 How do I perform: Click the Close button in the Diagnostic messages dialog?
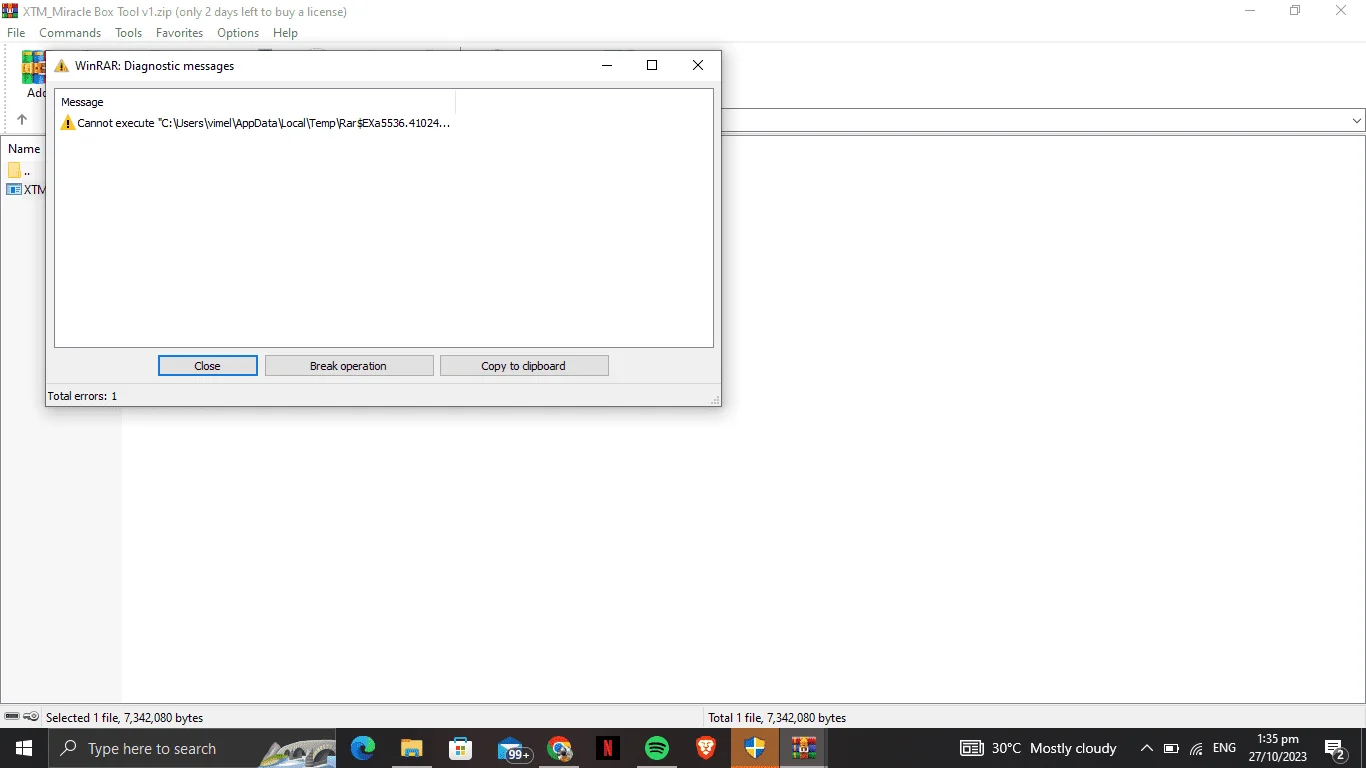click(207, 366)
